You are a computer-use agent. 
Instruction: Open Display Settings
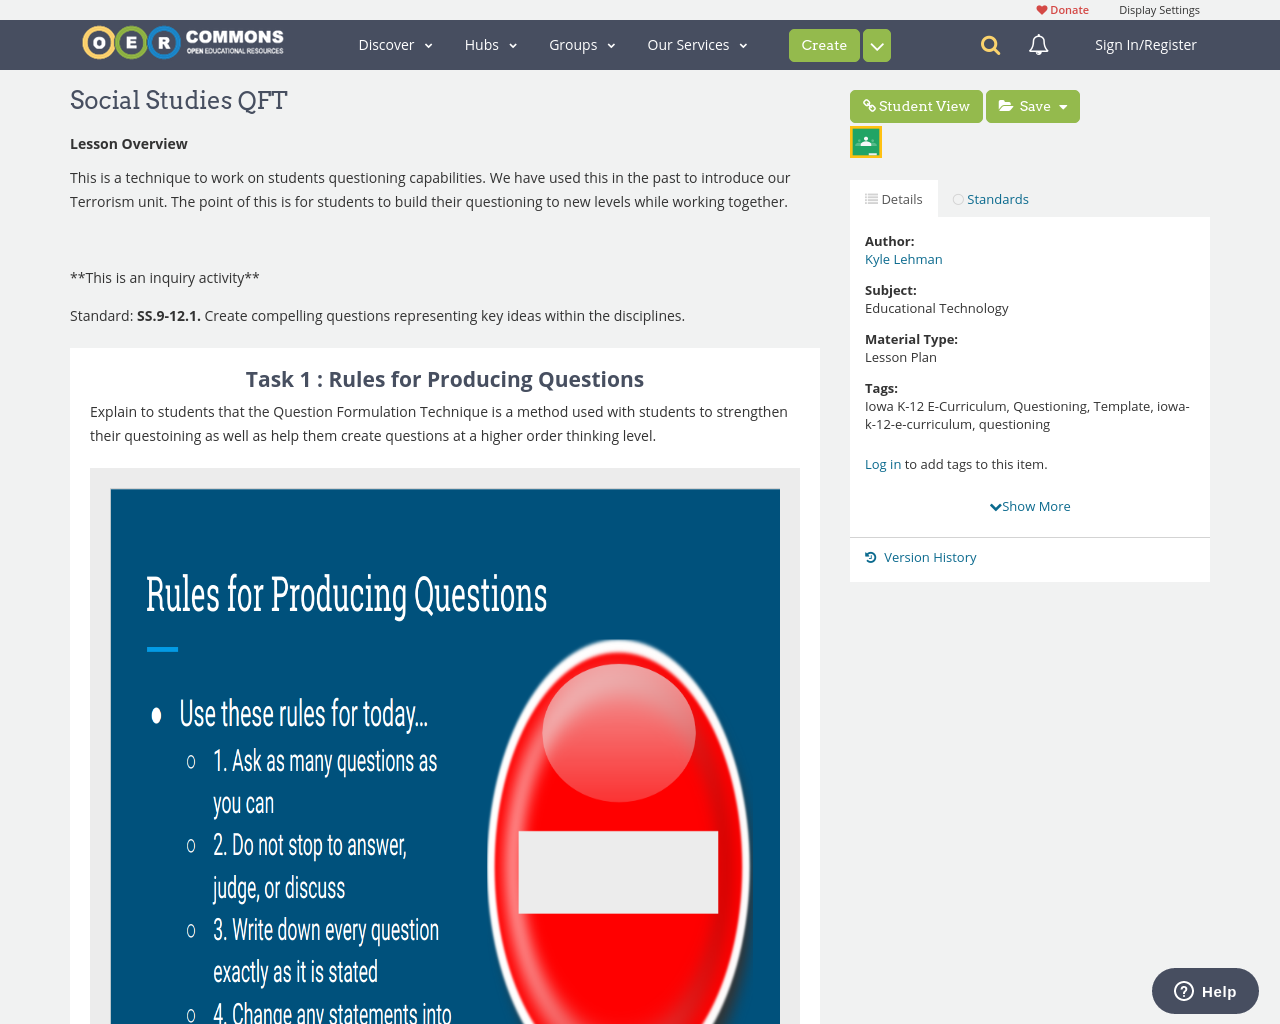(x=1159, y=8)
